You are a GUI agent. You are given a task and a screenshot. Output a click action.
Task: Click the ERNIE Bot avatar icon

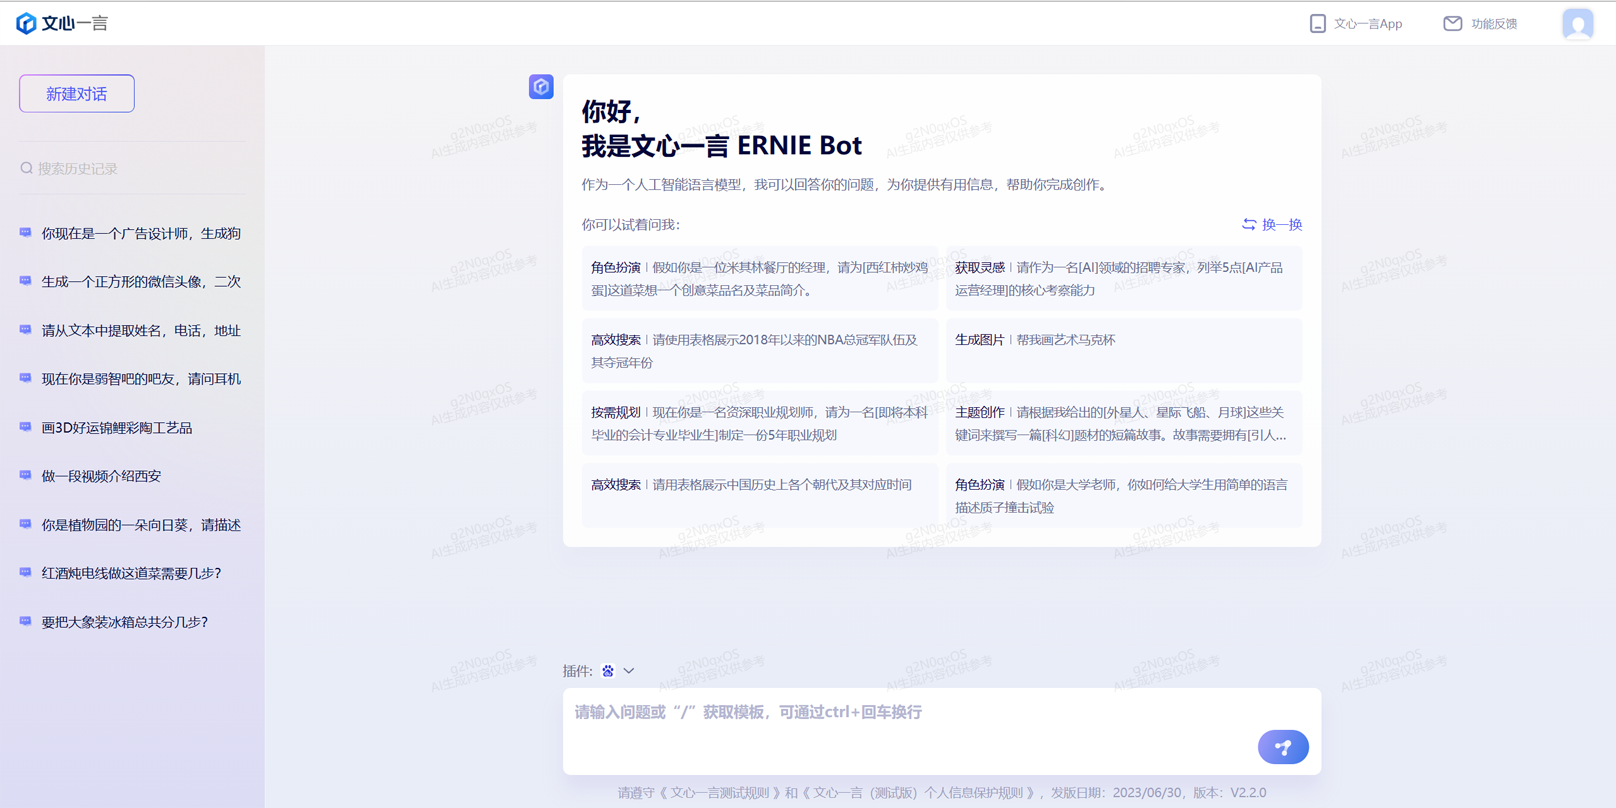(541, 87)
